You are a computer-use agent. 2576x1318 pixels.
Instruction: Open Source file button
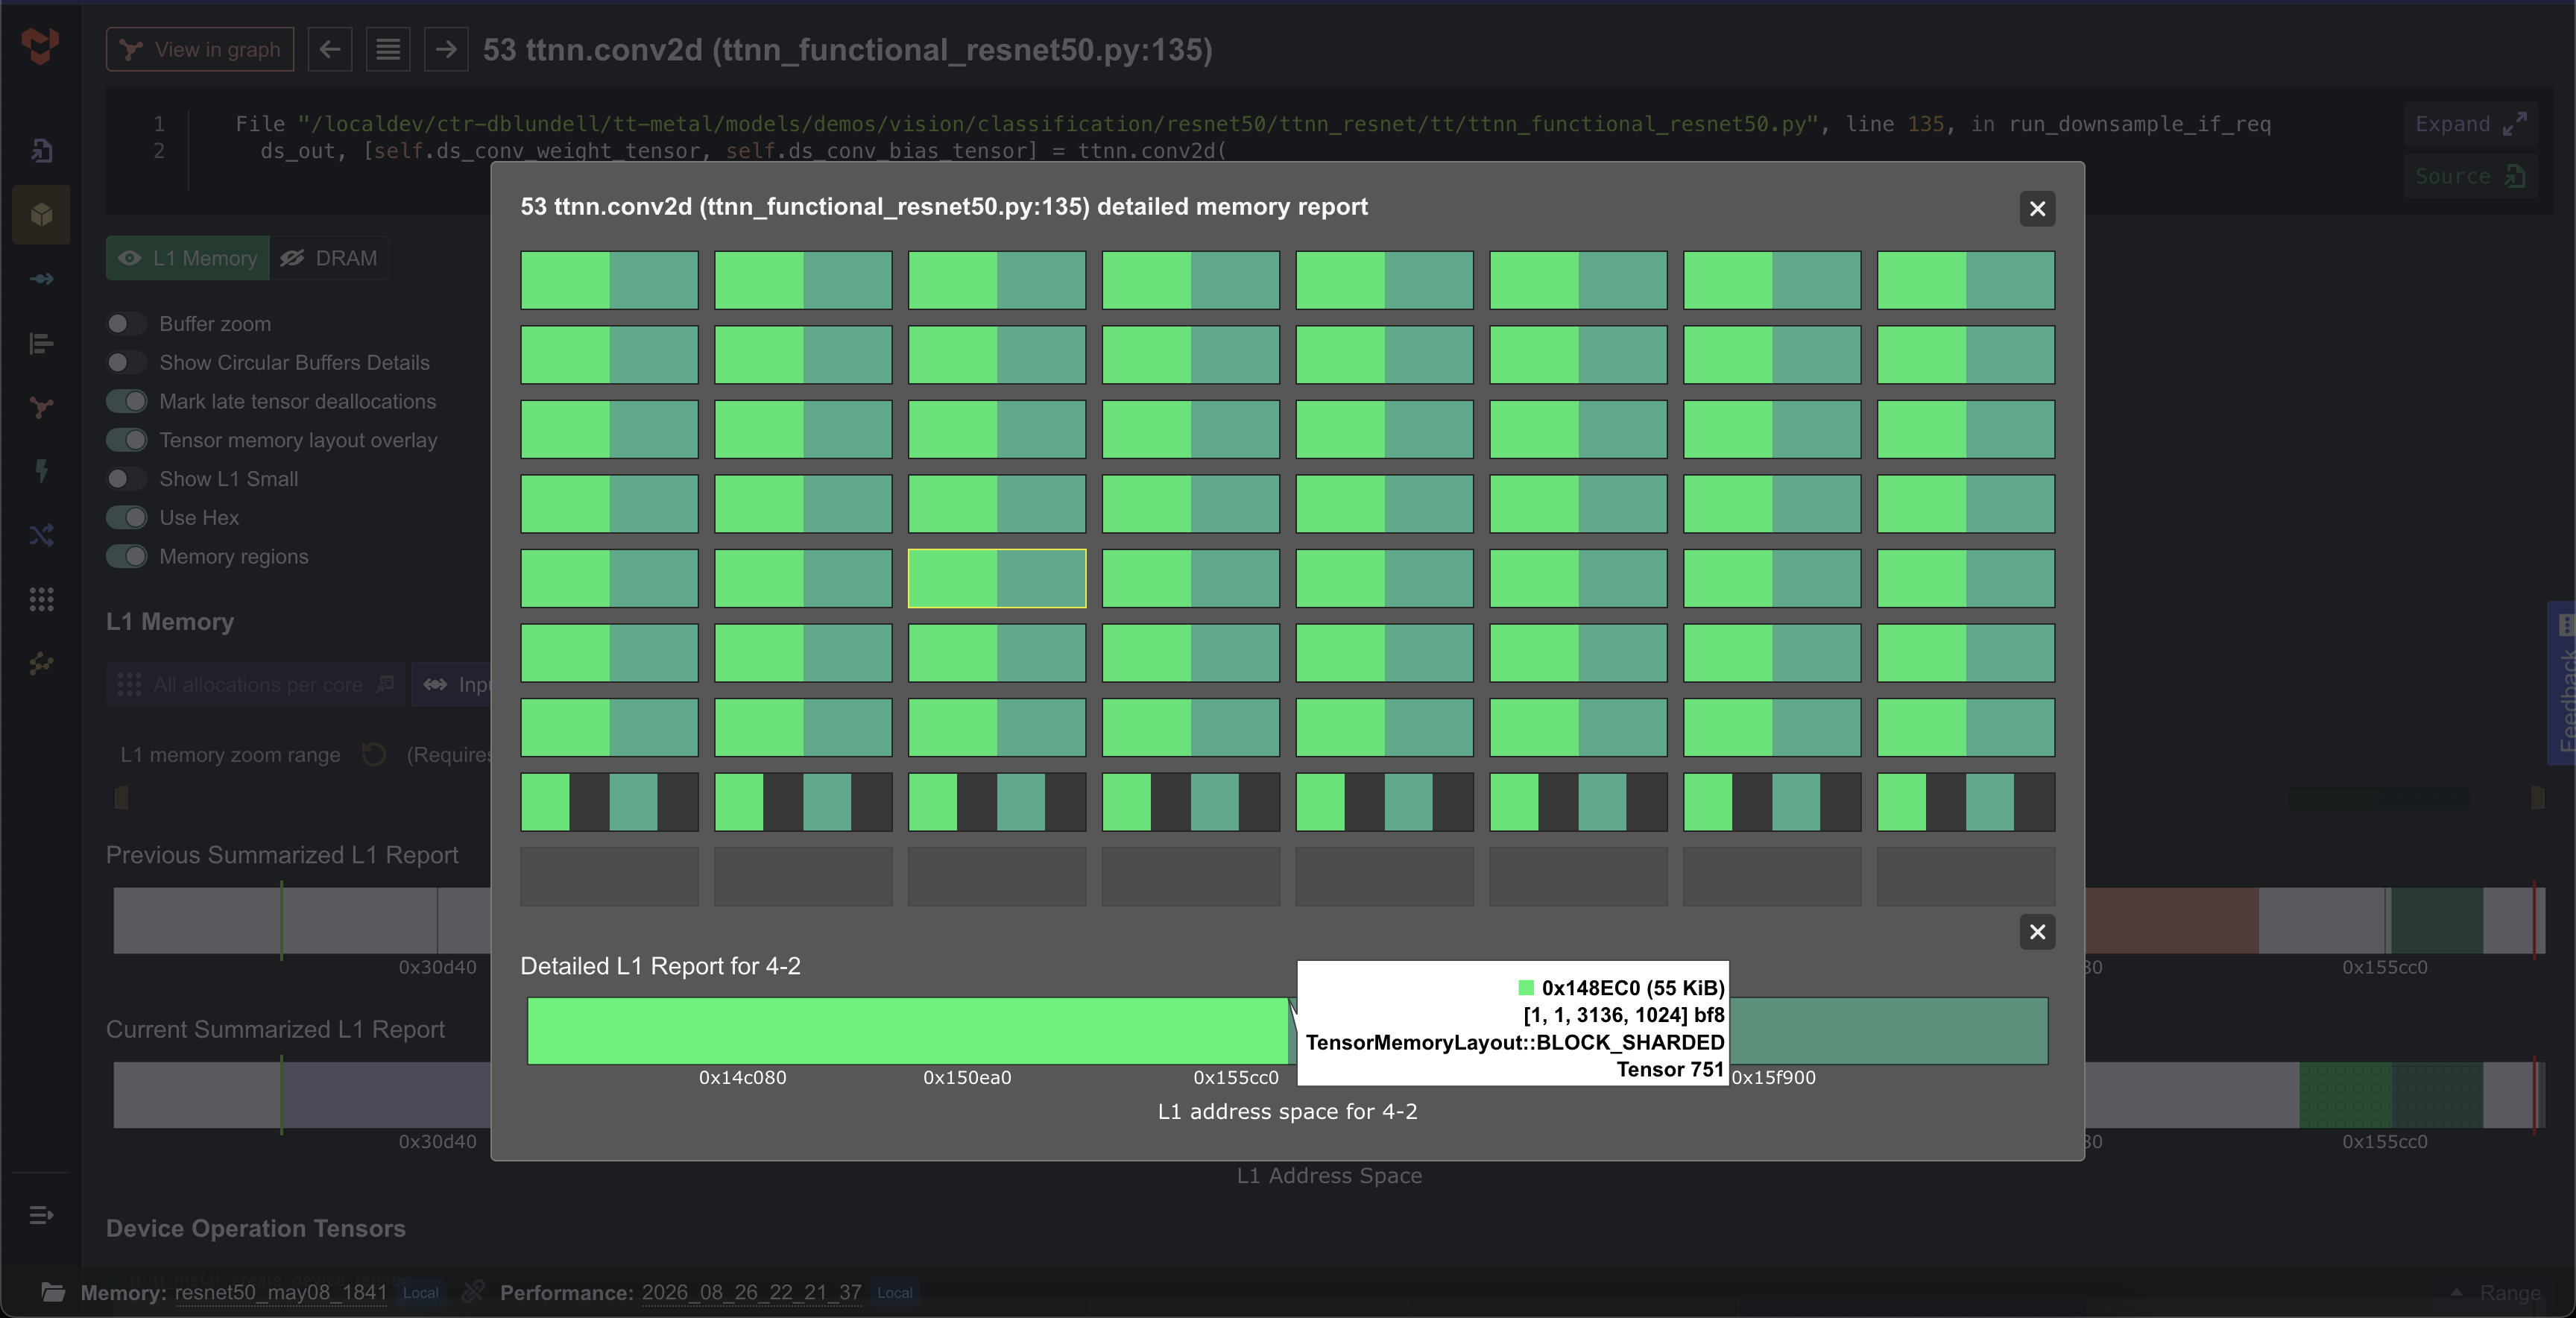coord(2470,176)
